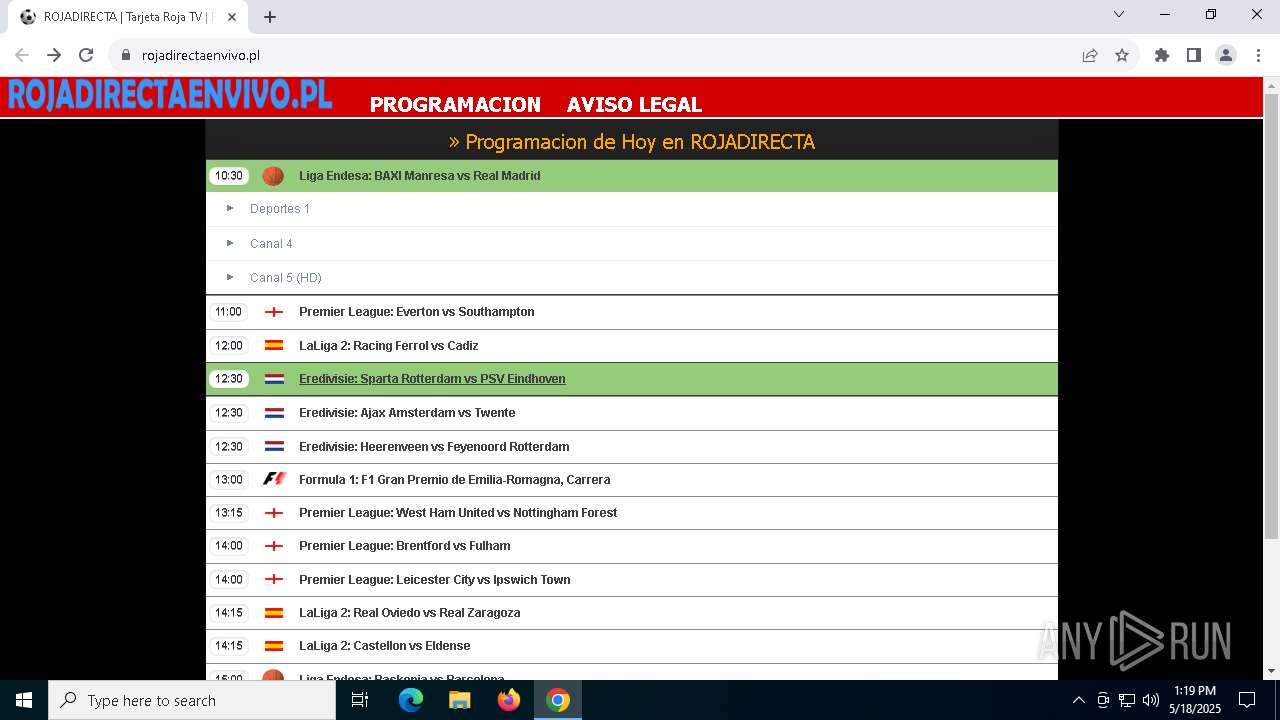Click the Programacion de Hoy en ROJADIRECTA heading
Viewport: 1280px width, 720px height.
pos(632,142)
